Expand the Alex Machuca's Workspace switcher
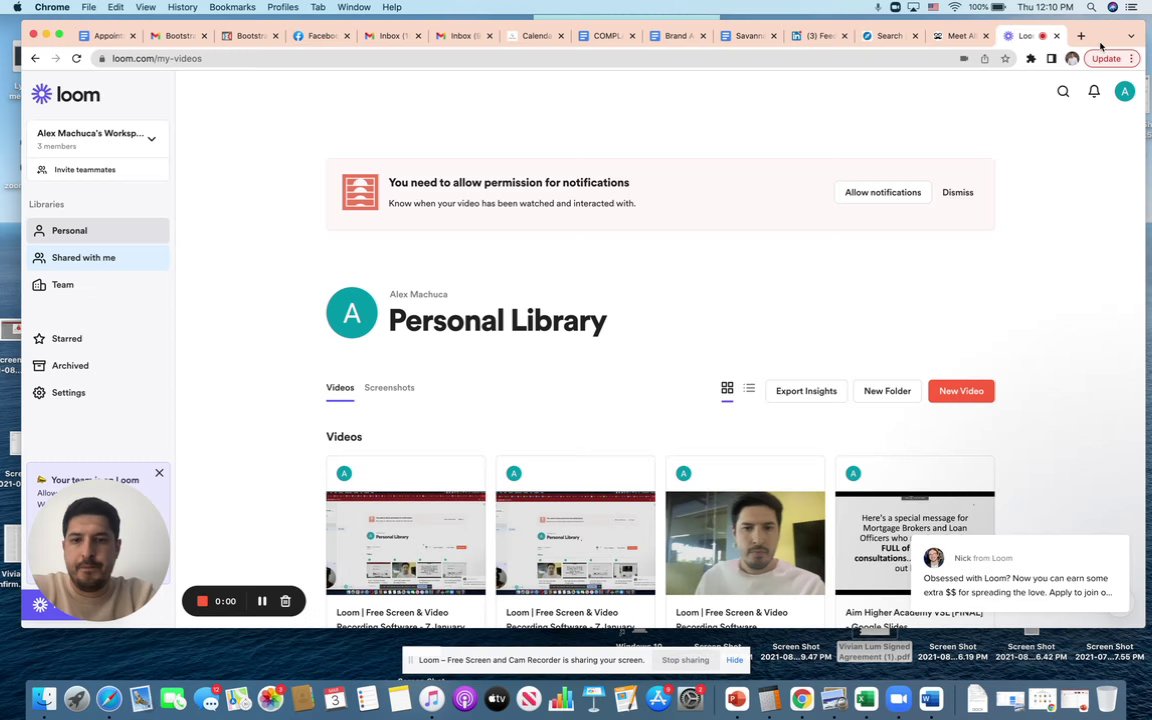1152x720 pixels. pos(98,139)
